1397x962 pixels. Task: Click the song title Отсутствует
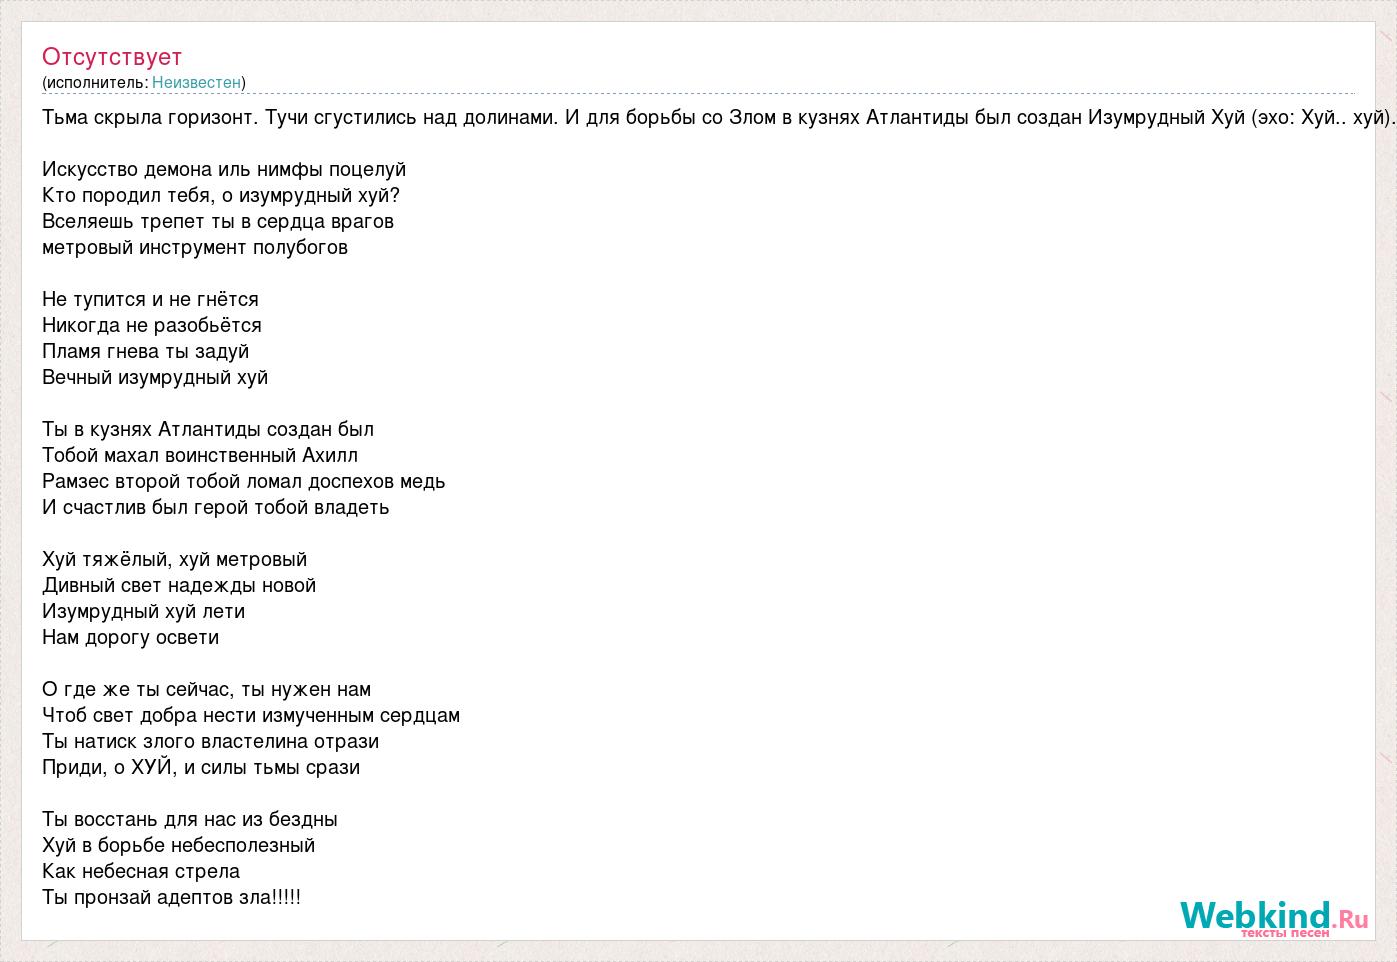pos(112,57)
